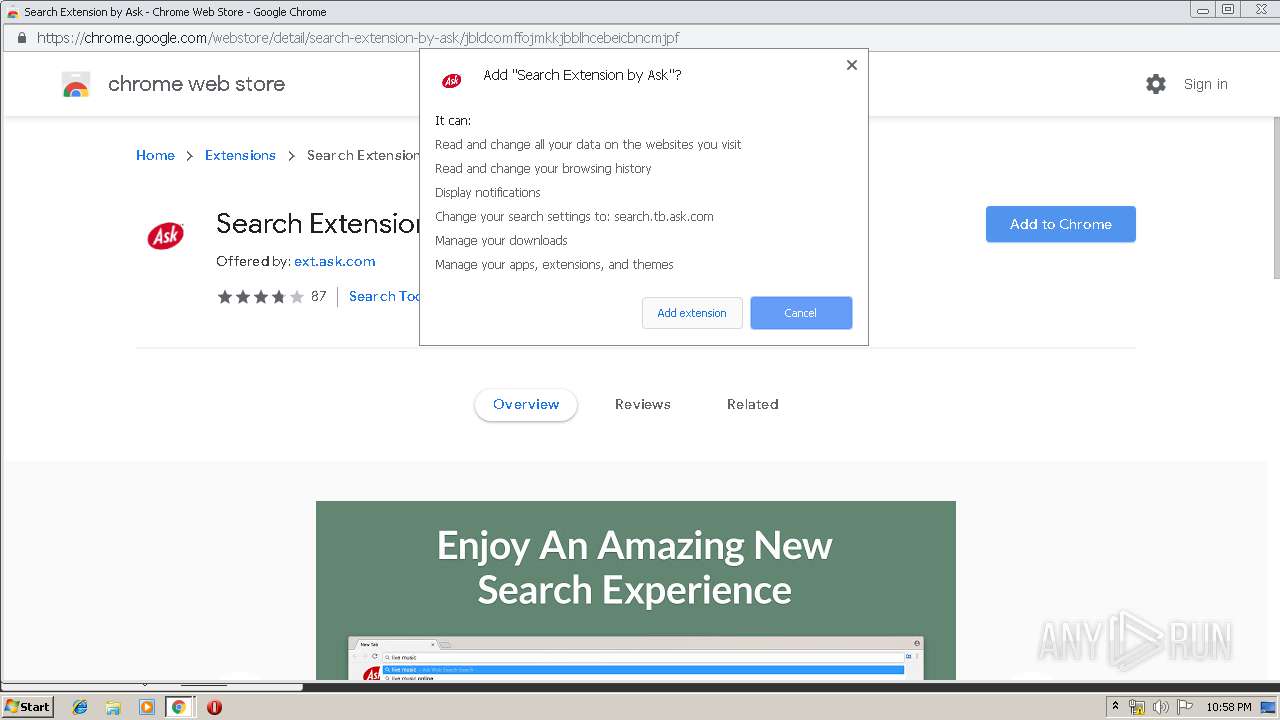
Task: Switch to the Reviews tab
Action: click(x=643, y=404)
